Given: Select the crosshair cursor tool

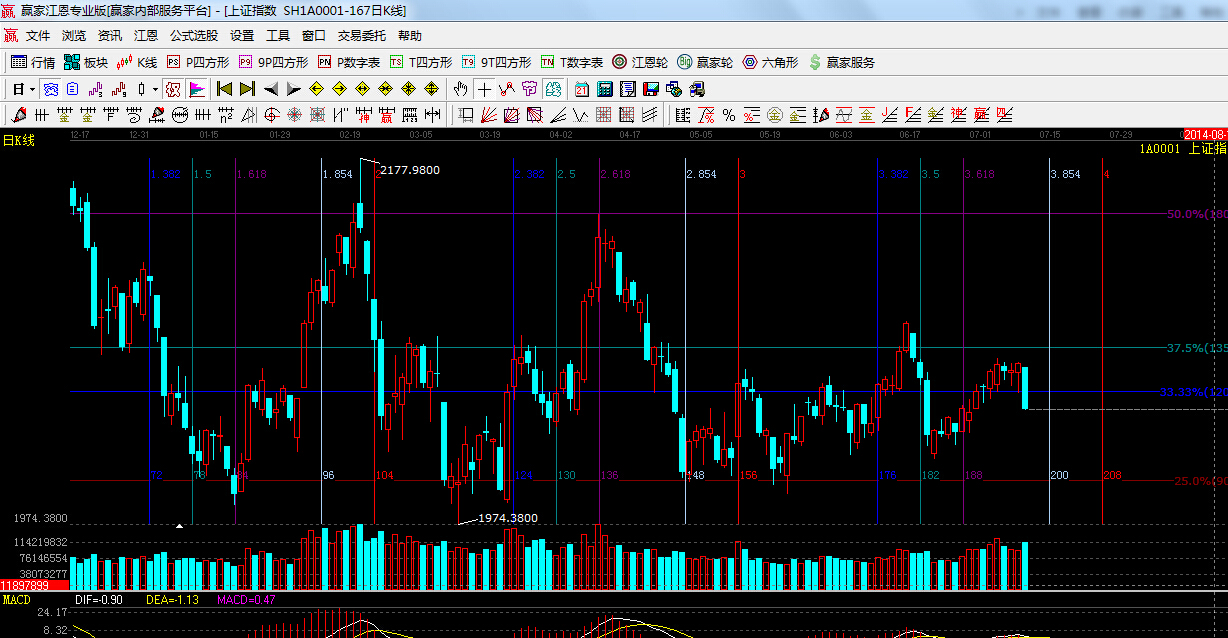Looking at the screenshot, I should (484, 89).
